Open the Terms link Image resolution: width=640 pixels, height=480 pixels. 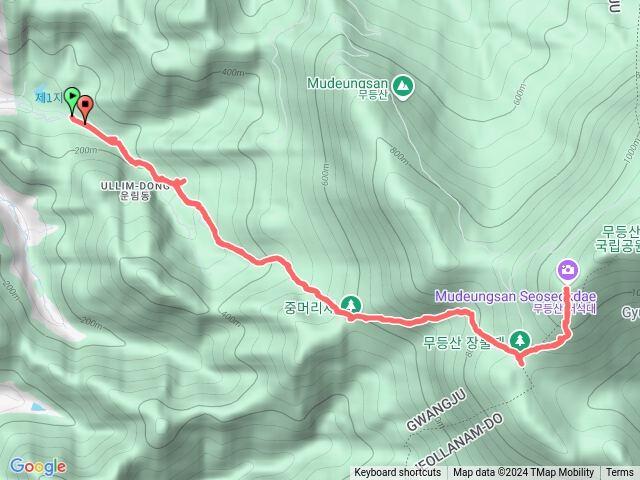coord(620,473)
